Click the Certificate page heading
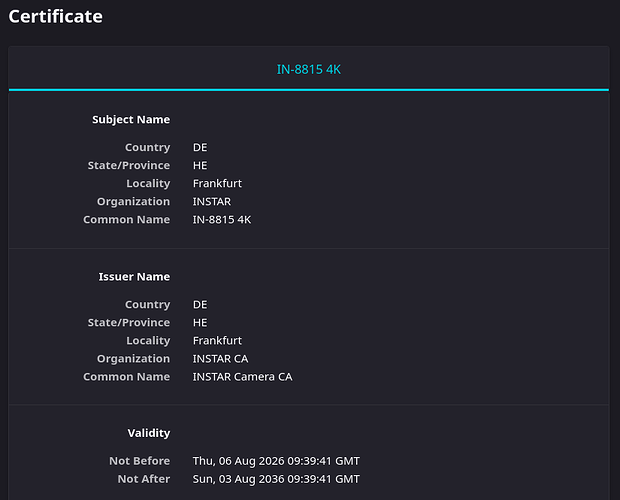 [x=55, y=17]
